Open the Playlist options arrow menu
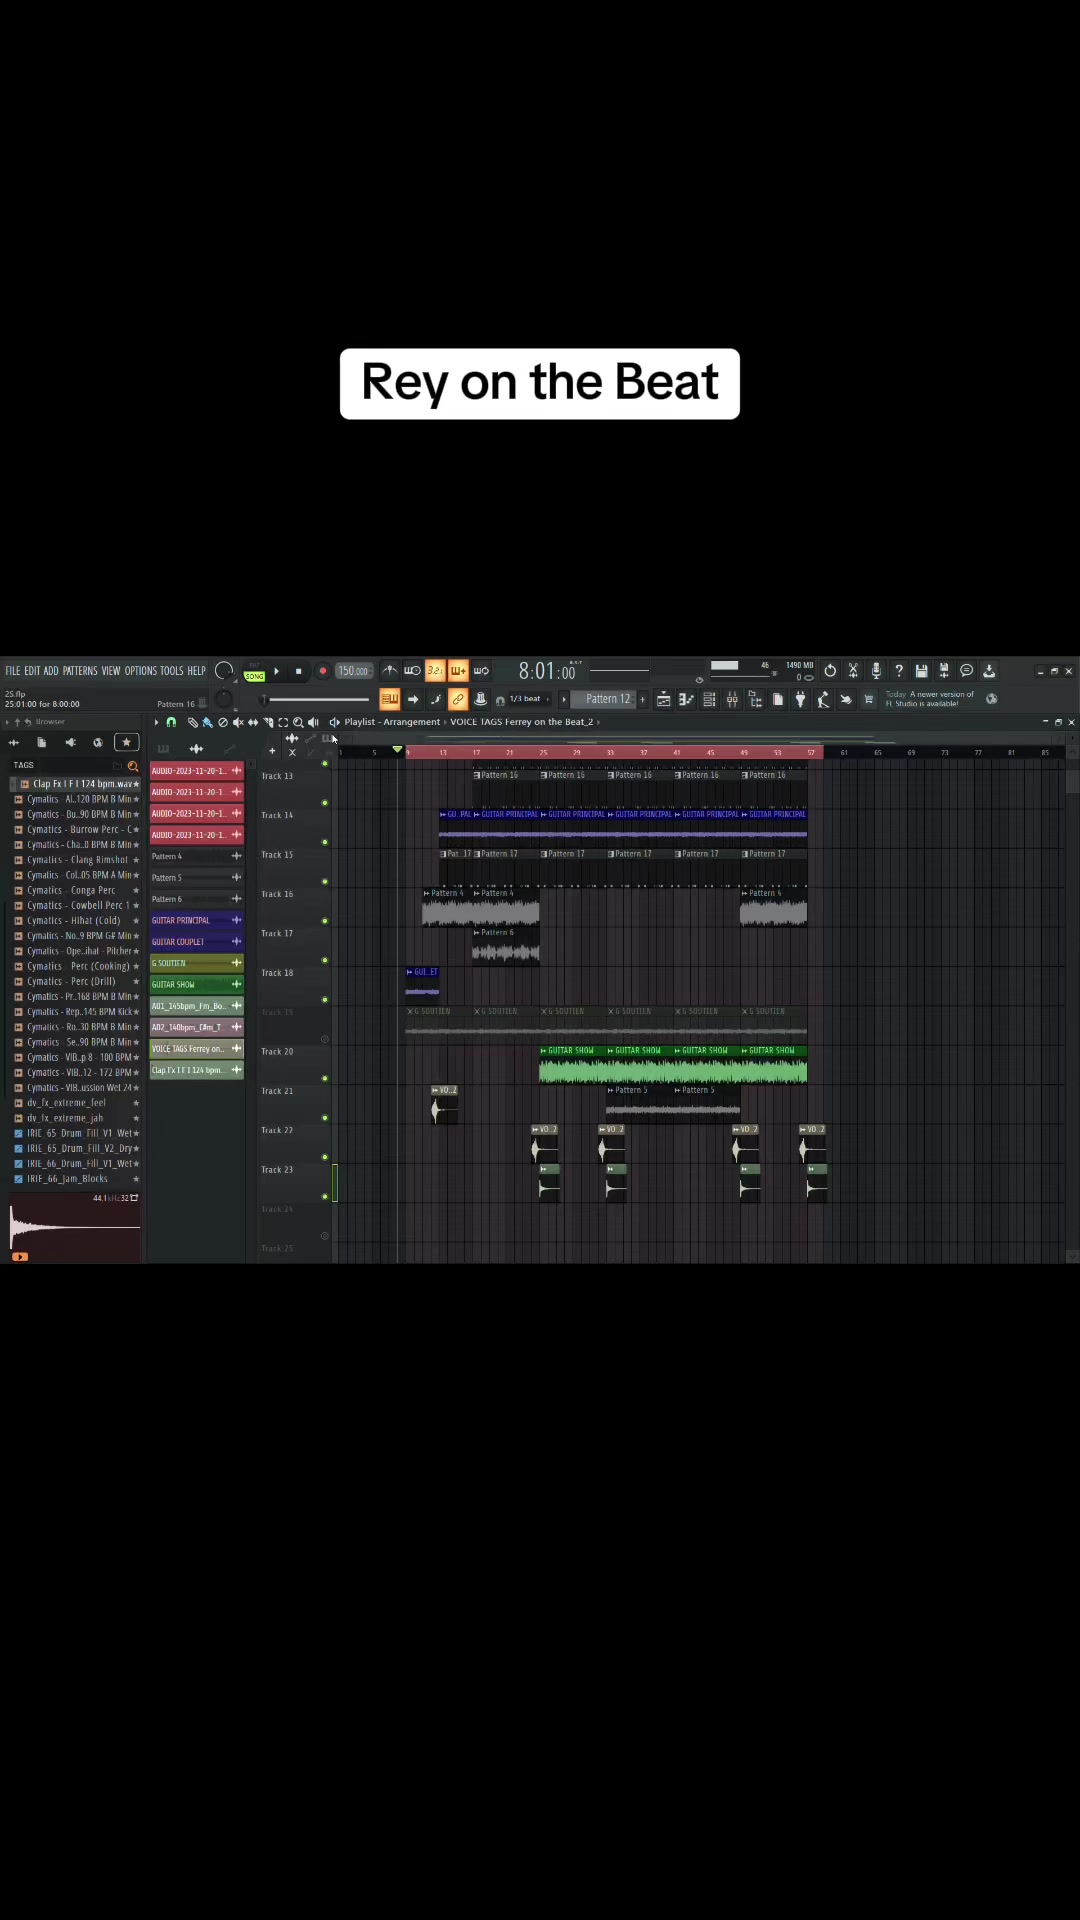Screen dimensions: 1080x1920 (x=156, y=722)
